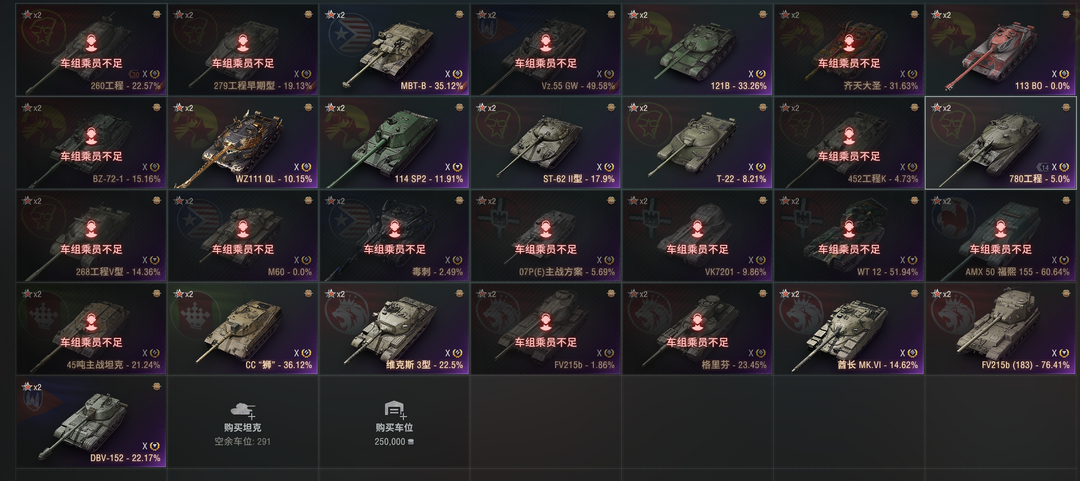Image resolution: width=1080 pixels, height=481 pixels.
Task: Select the T-22 tank thumbnail
Action: [x=698, y=143]
